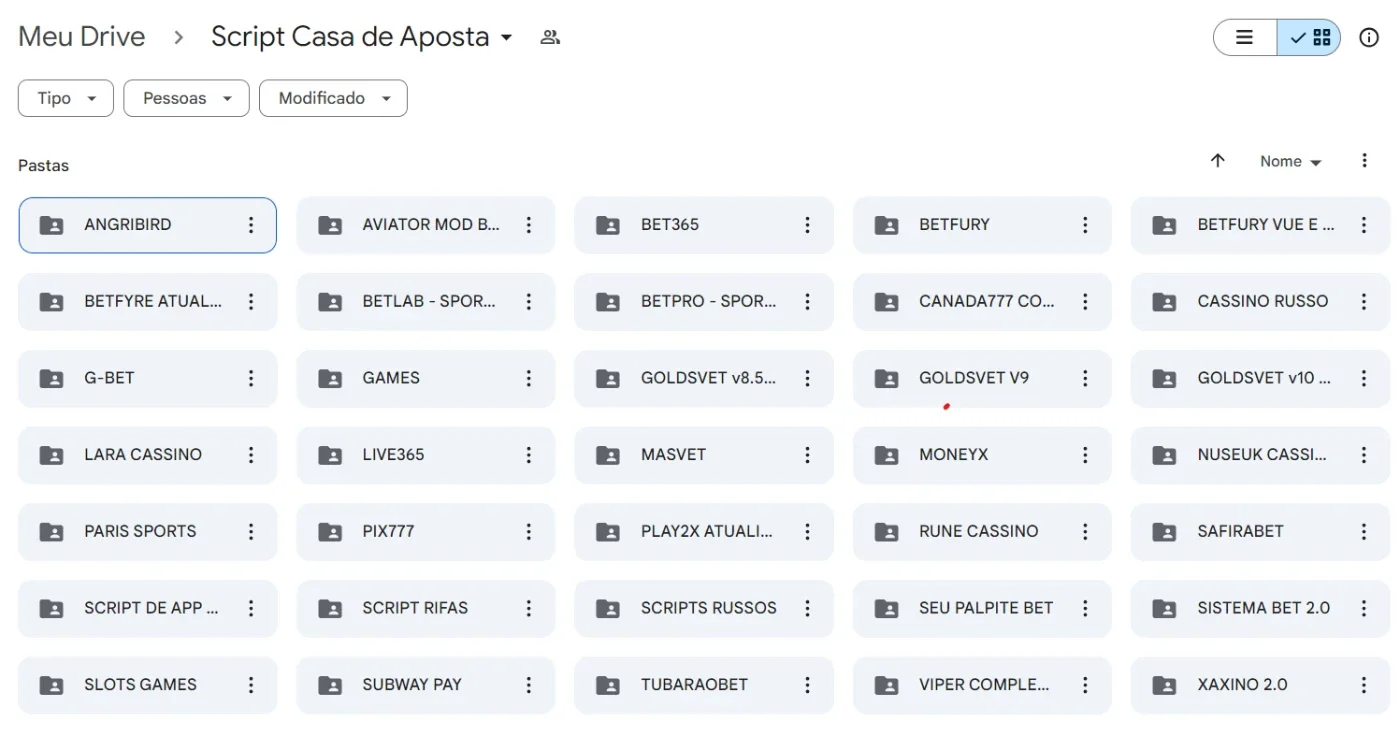1400x736 pixels.
Task: Open more actions for BET365 folder
Action: coord(807,225)
